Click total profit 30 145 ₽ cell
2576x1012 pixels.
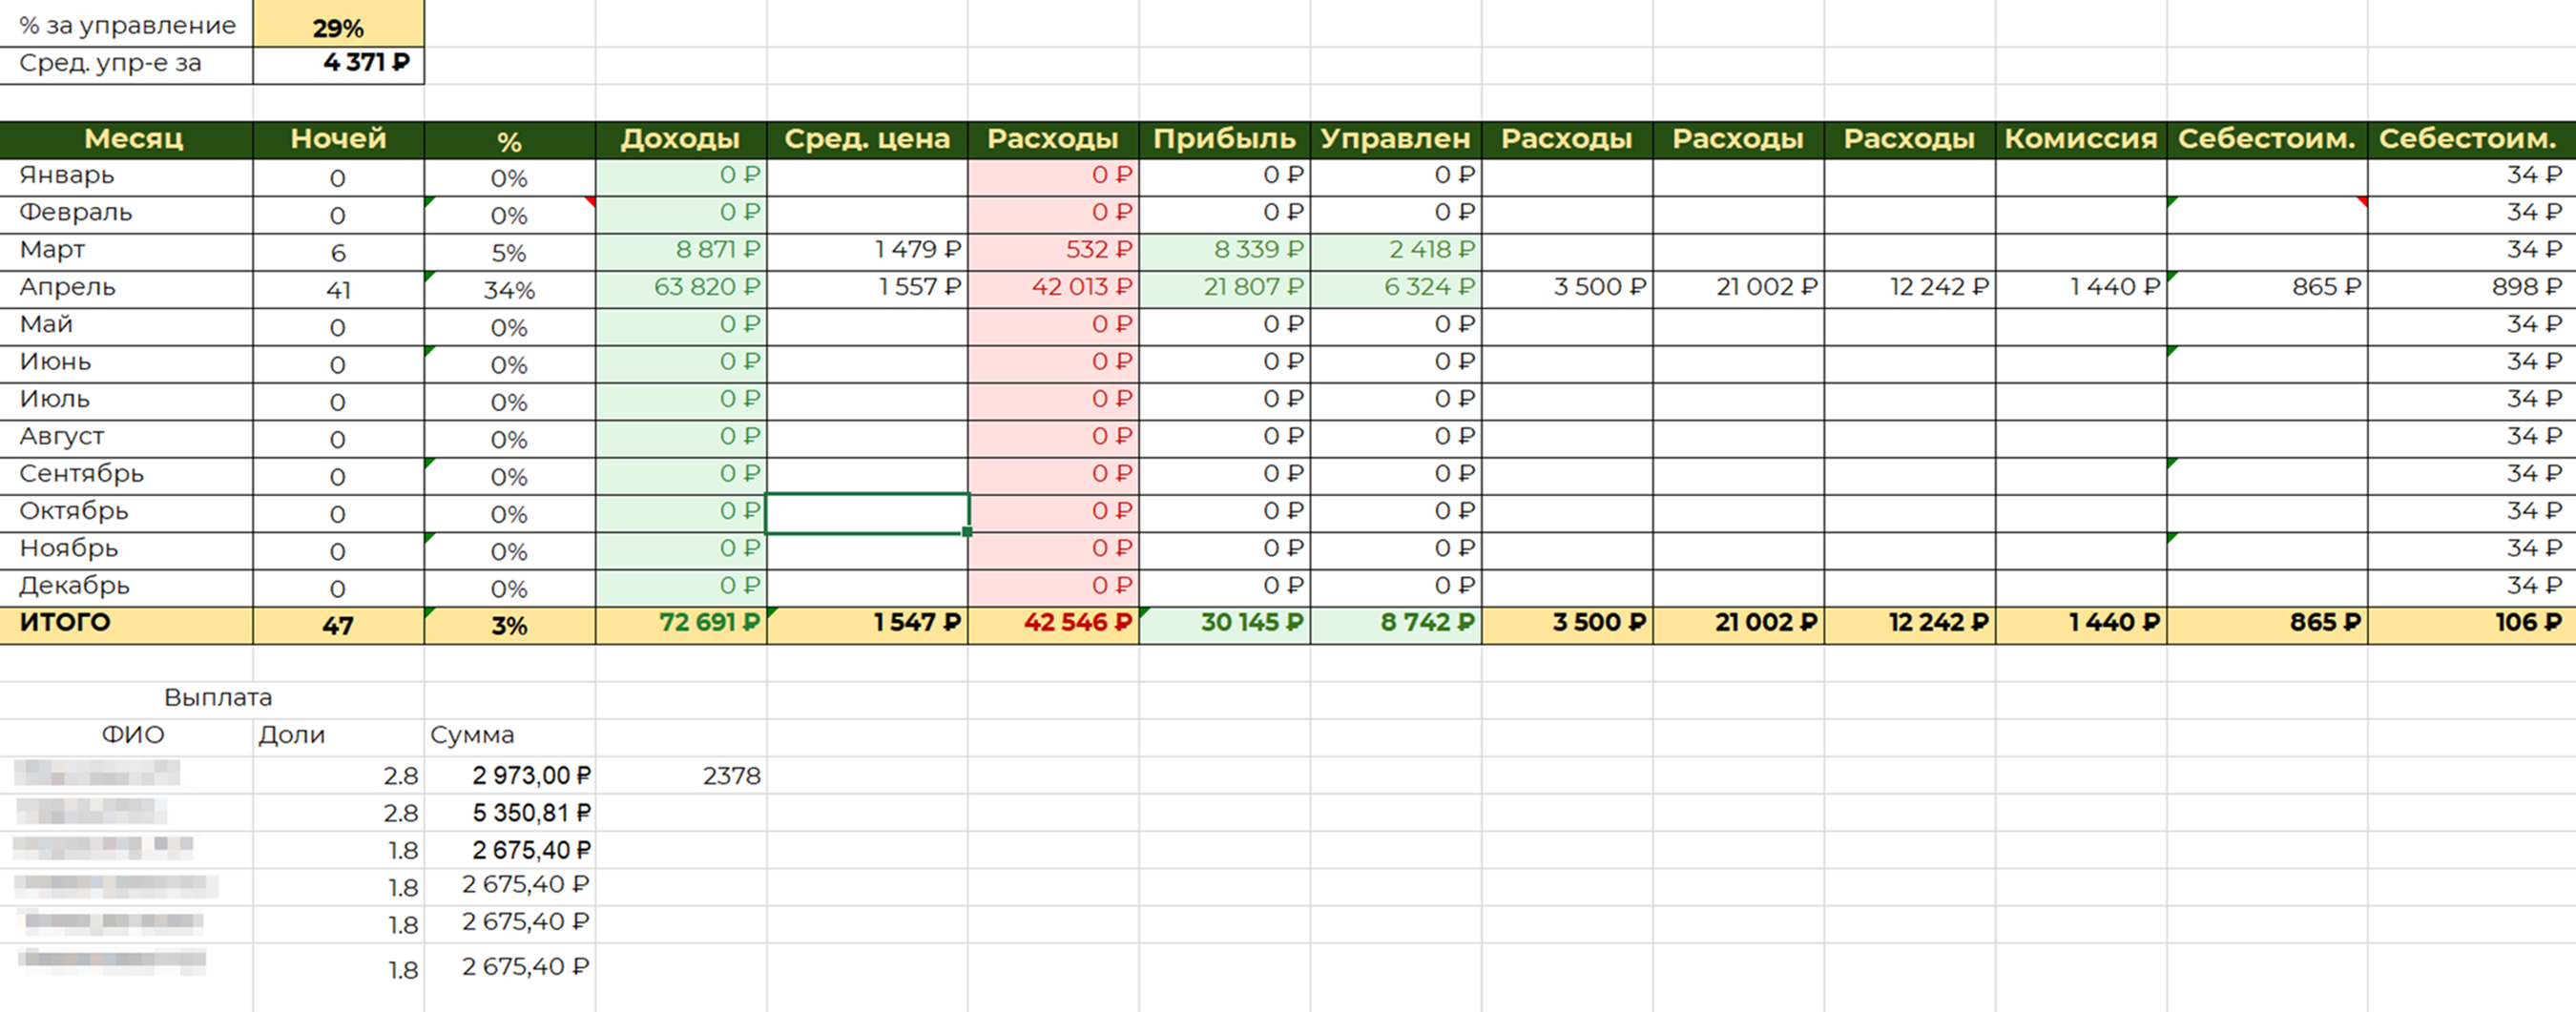(1225, 625)
